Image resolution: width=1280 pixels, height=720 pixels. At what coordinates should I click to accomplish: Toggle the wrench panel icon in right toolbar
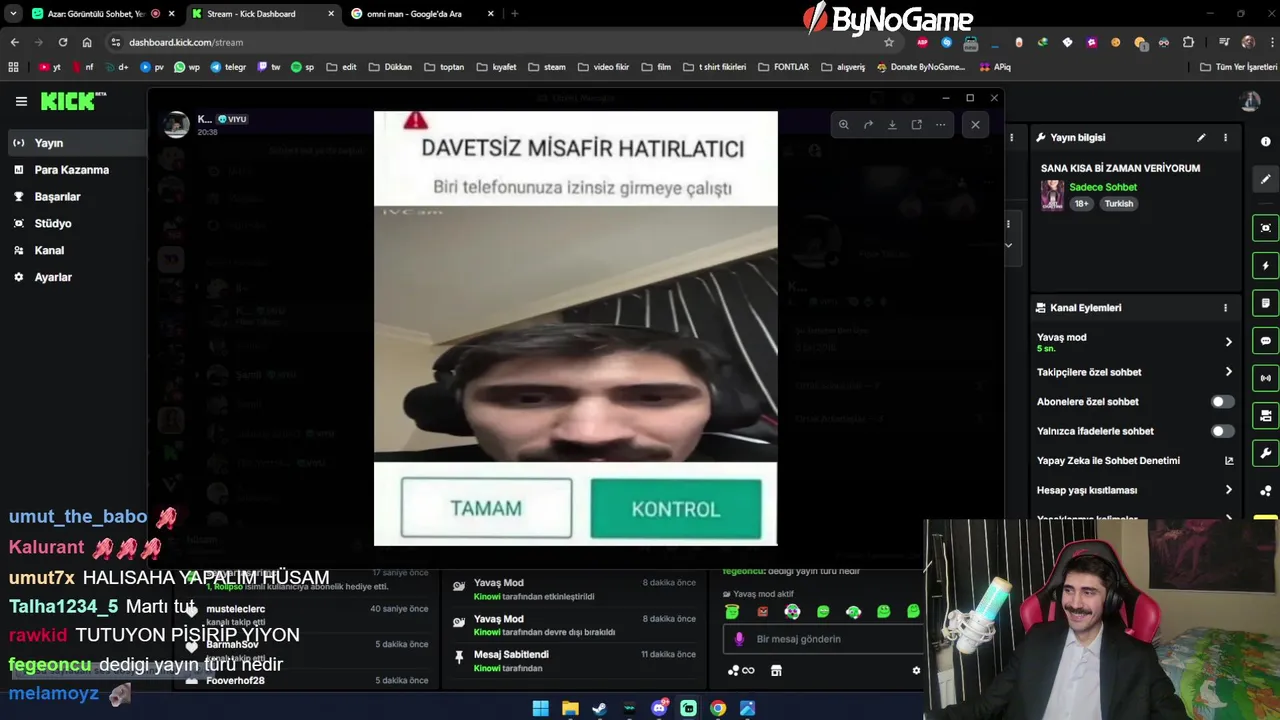click(1266, 453)
